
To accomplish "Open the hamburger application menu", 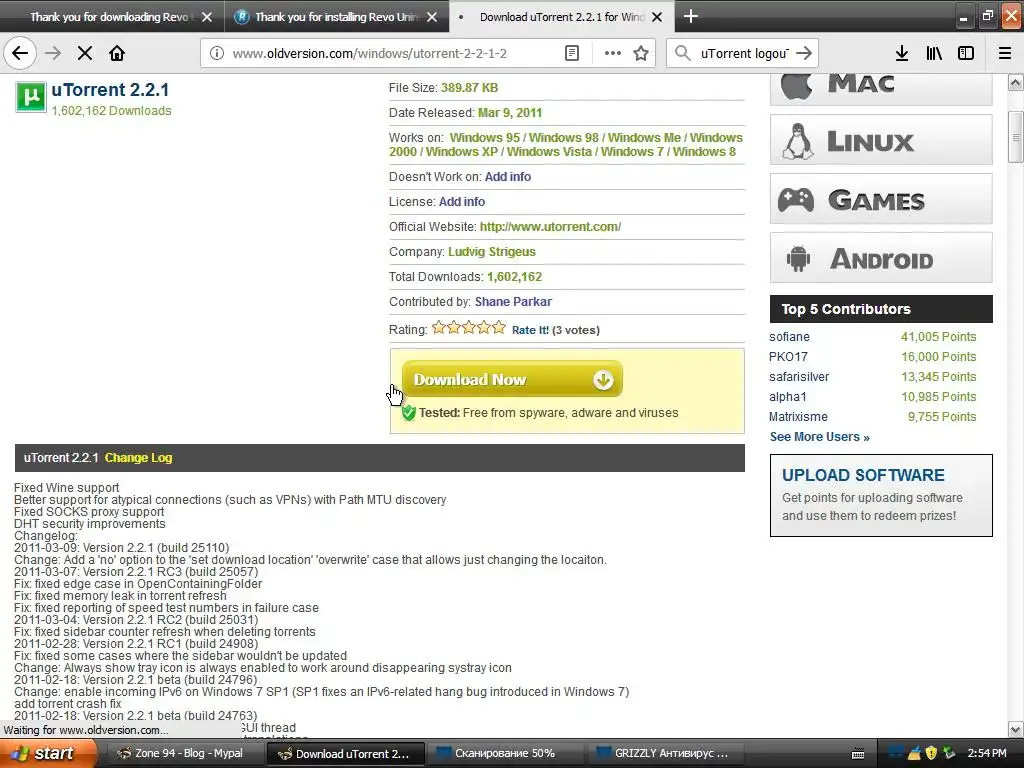I will (1005, 53).
